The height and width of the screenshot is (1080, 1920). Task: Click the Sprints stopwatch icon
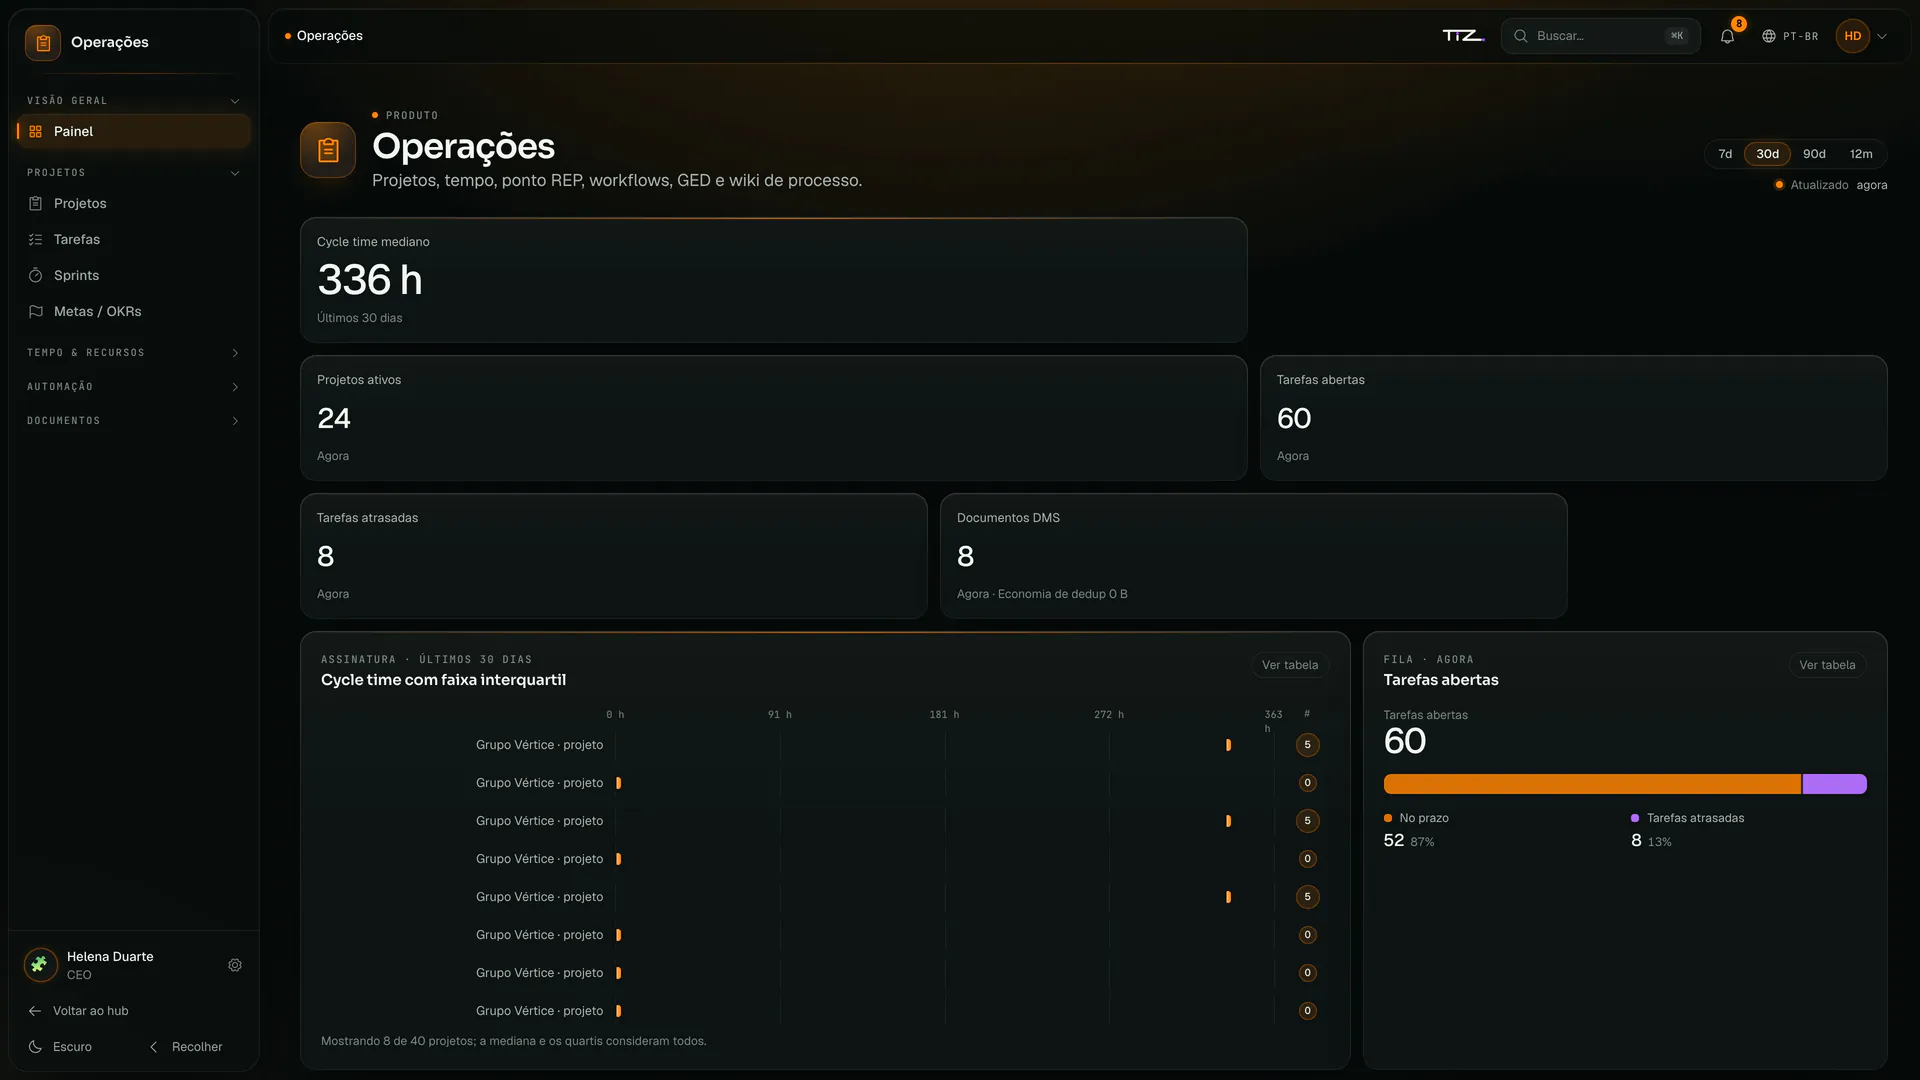pyautogui.click(x=36, y=275)
